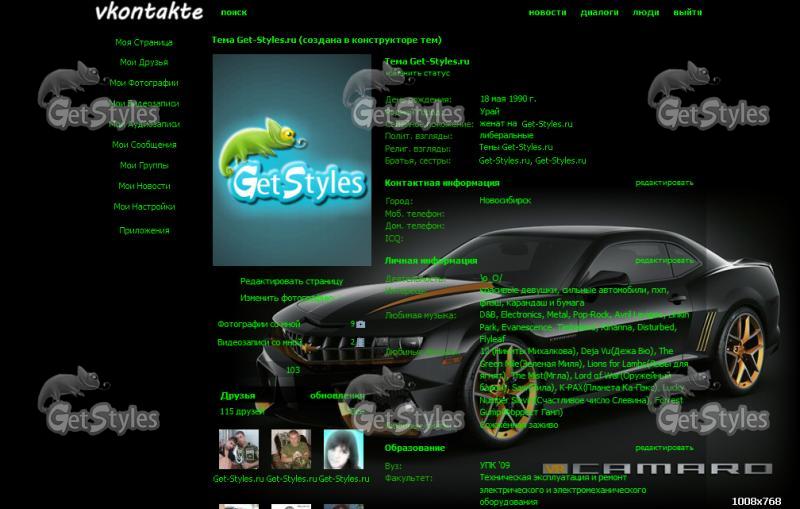
Task: Click music entry Electronics
Action: (521, 315)
